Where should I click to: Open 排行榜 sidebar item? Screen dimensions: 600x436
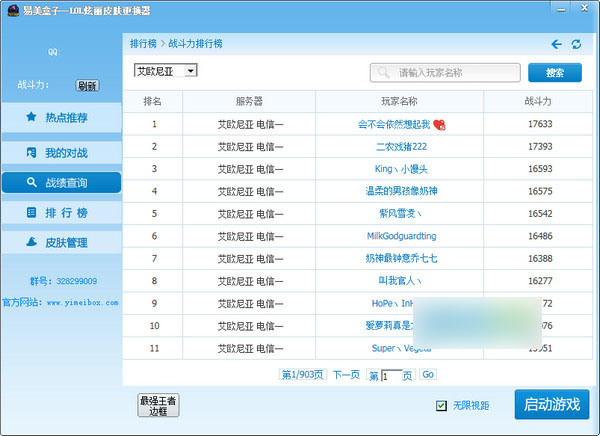coord(62,212)
